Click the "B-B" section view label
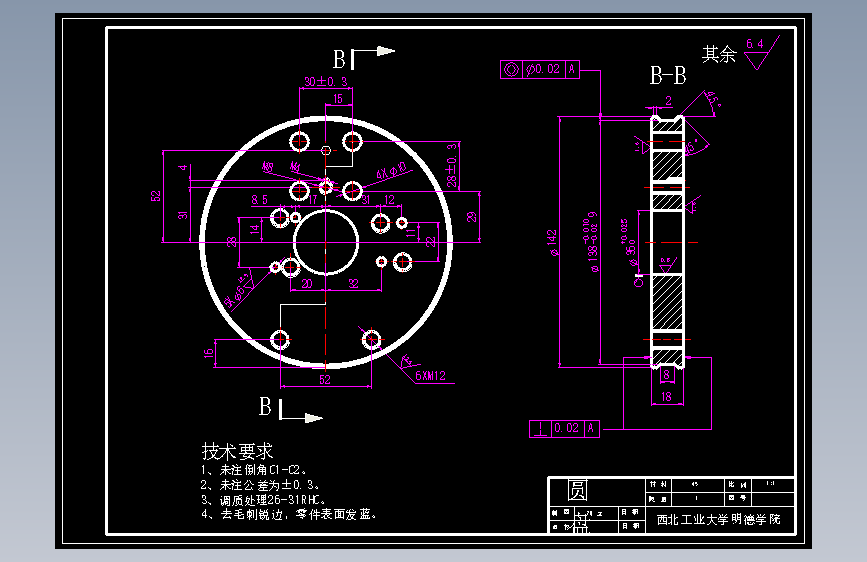867x562 pixels. point(667,76)
